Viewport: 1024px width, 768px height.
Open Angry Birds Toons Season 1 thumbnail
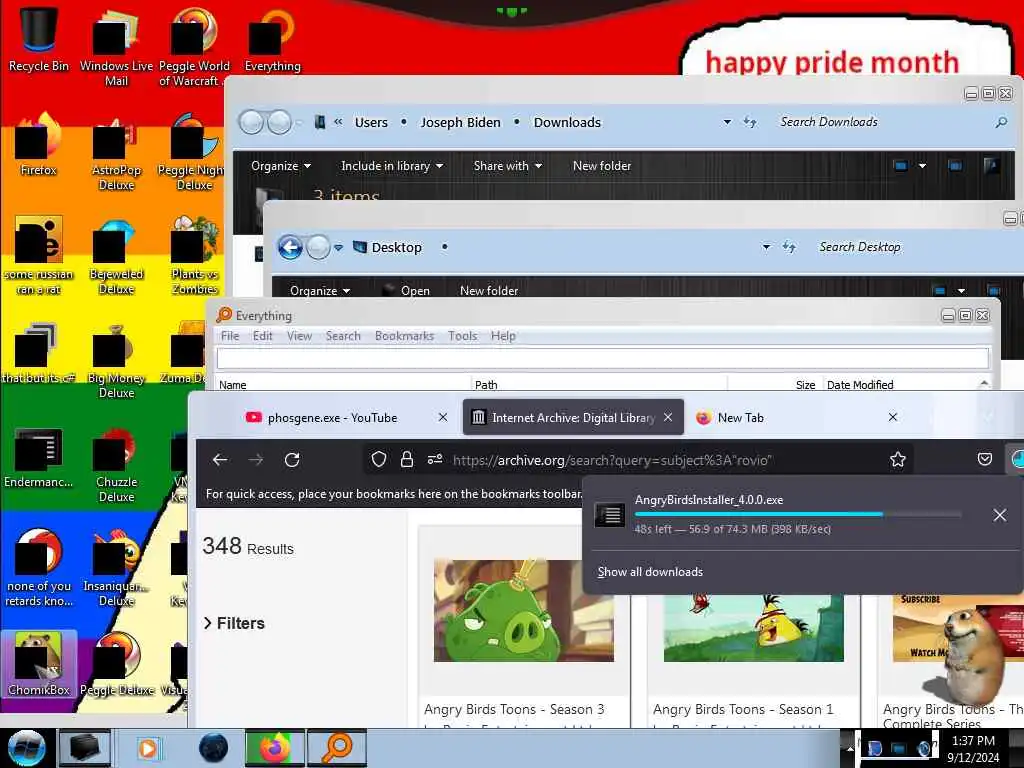tap(754, 628)
